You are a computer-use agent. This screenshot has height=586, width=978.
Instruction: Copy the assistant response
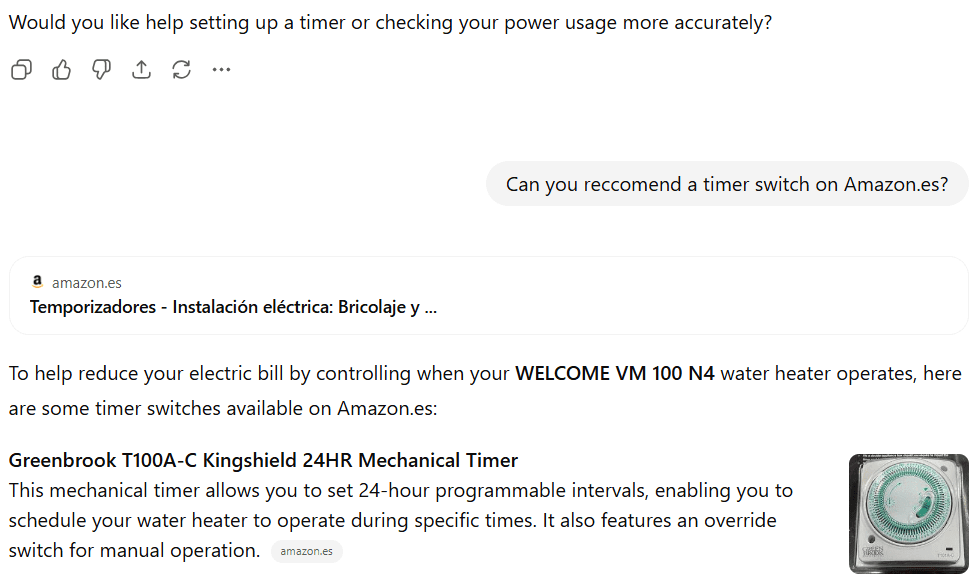(21, 69)
